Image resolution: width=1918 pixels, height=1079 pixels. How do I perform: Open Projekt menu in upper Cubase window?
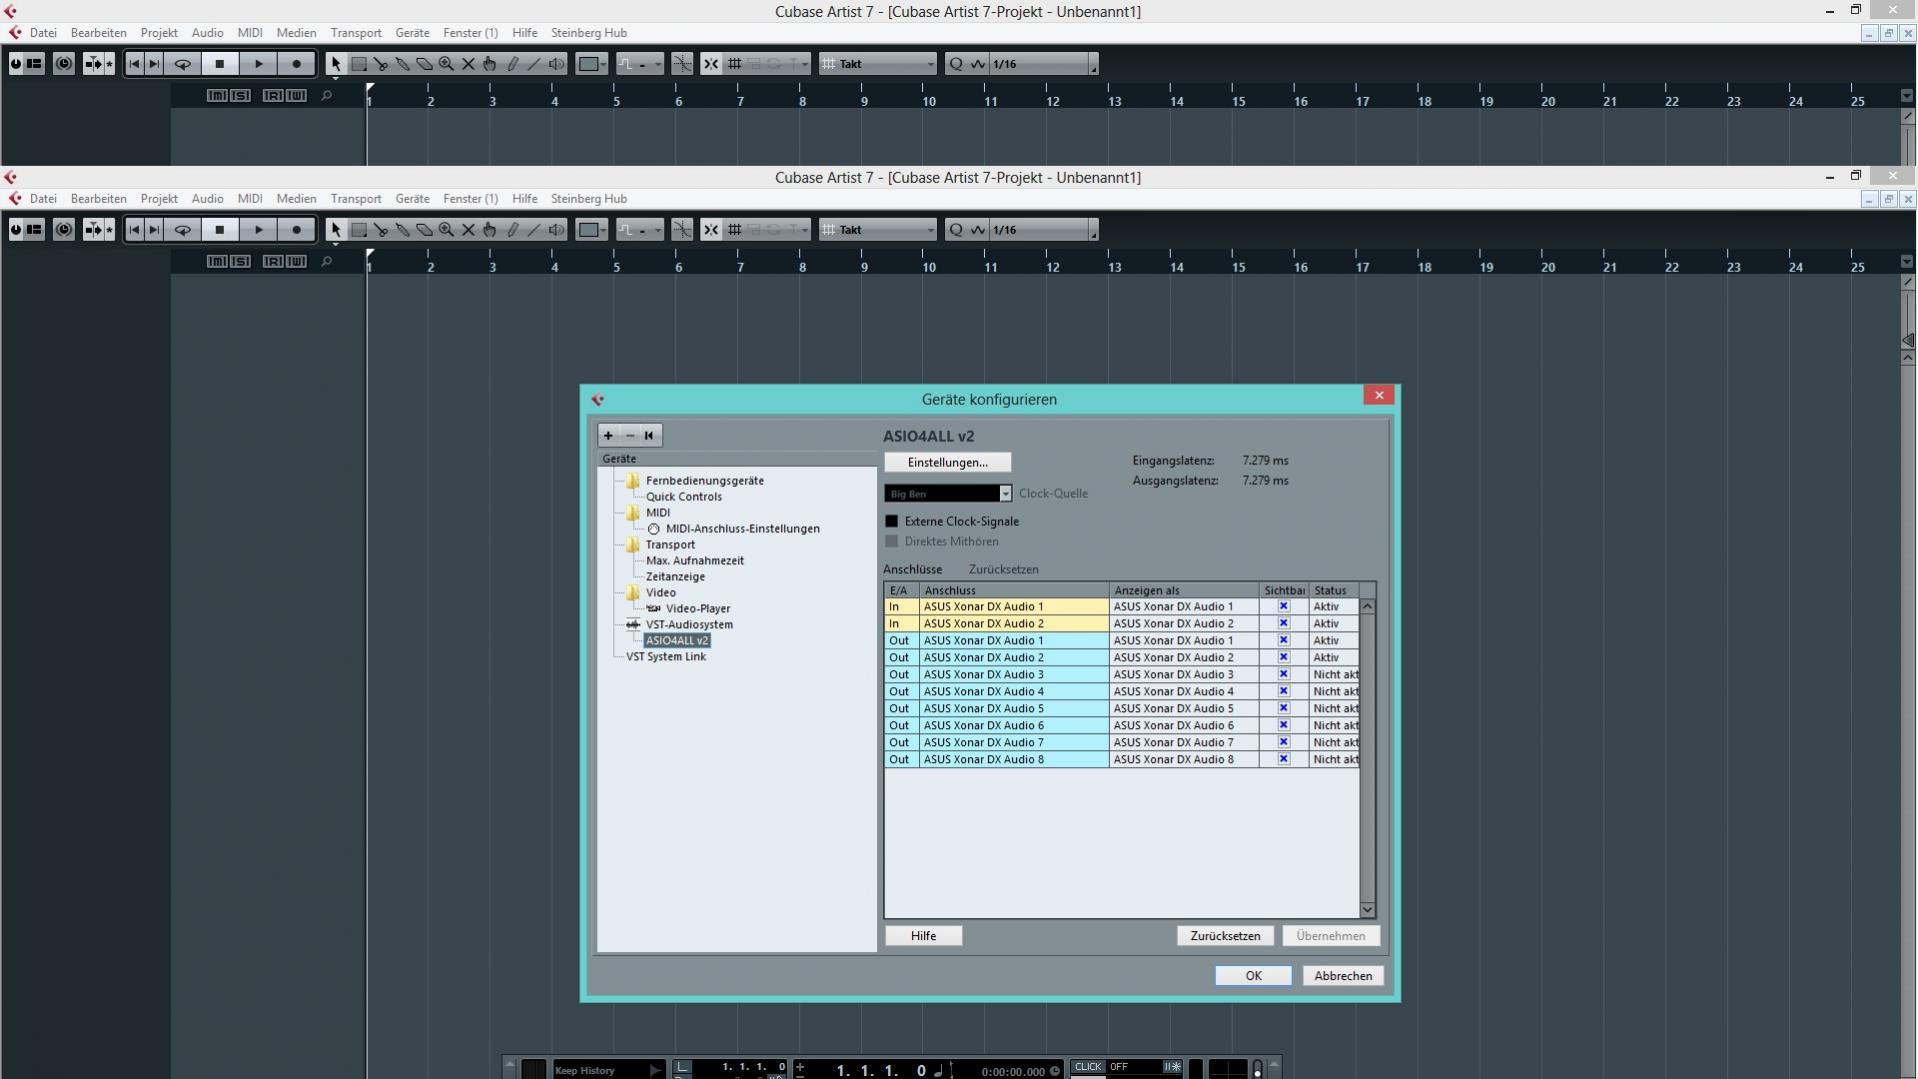pyautogui.click(x=159, y=33)
